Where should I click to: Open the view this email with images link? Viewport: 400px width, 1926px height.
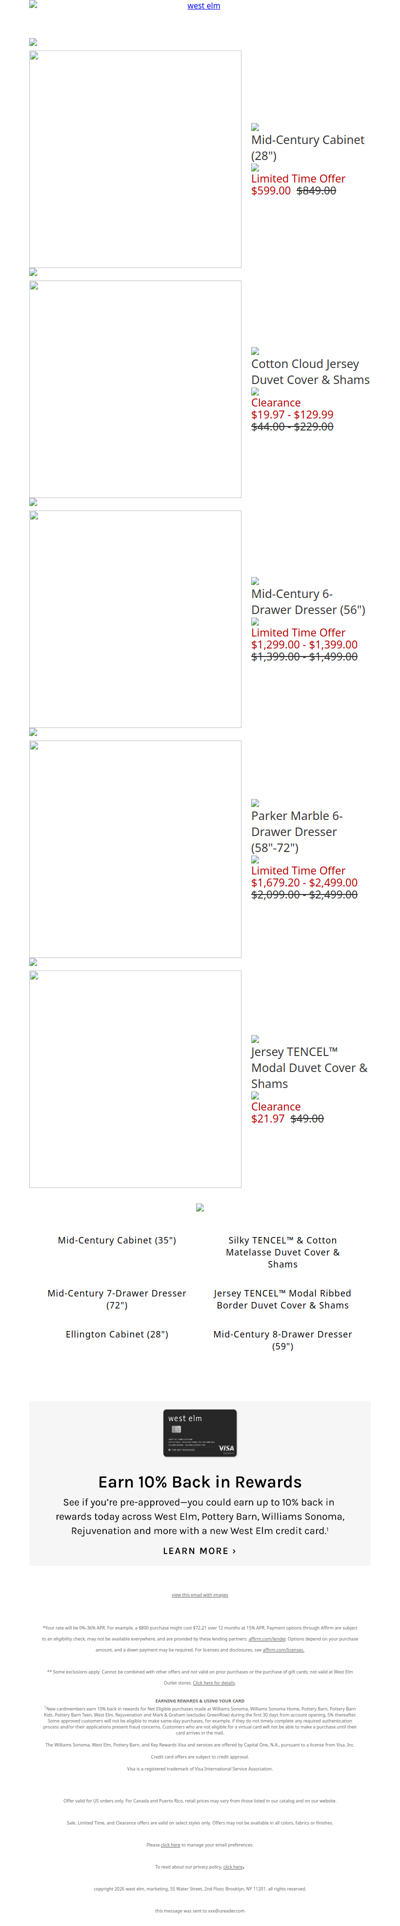[x=200, y=1595]
